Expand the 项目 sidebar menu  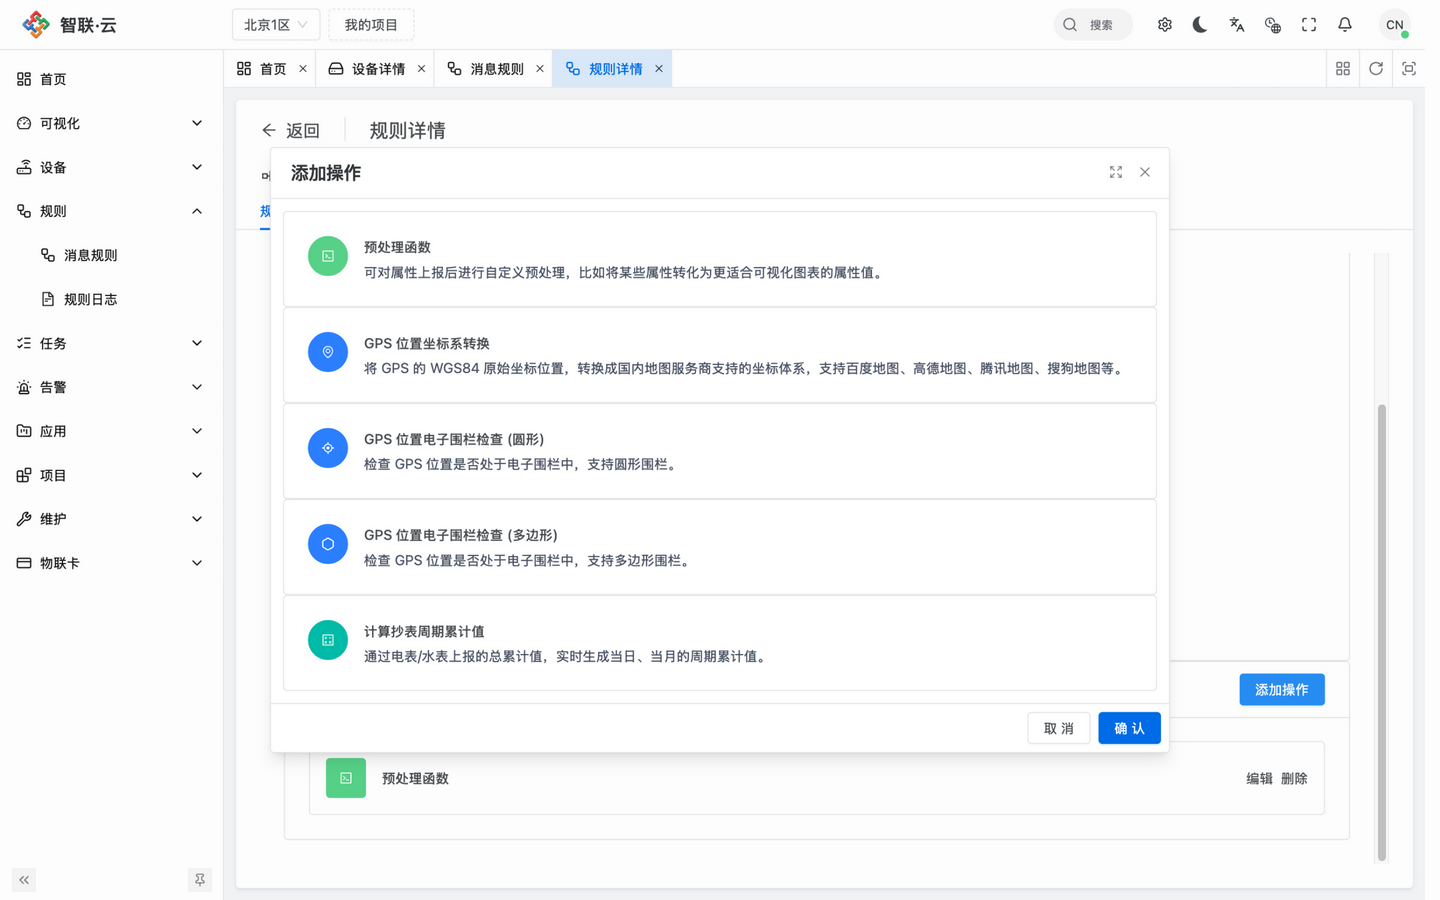point(111,475)
